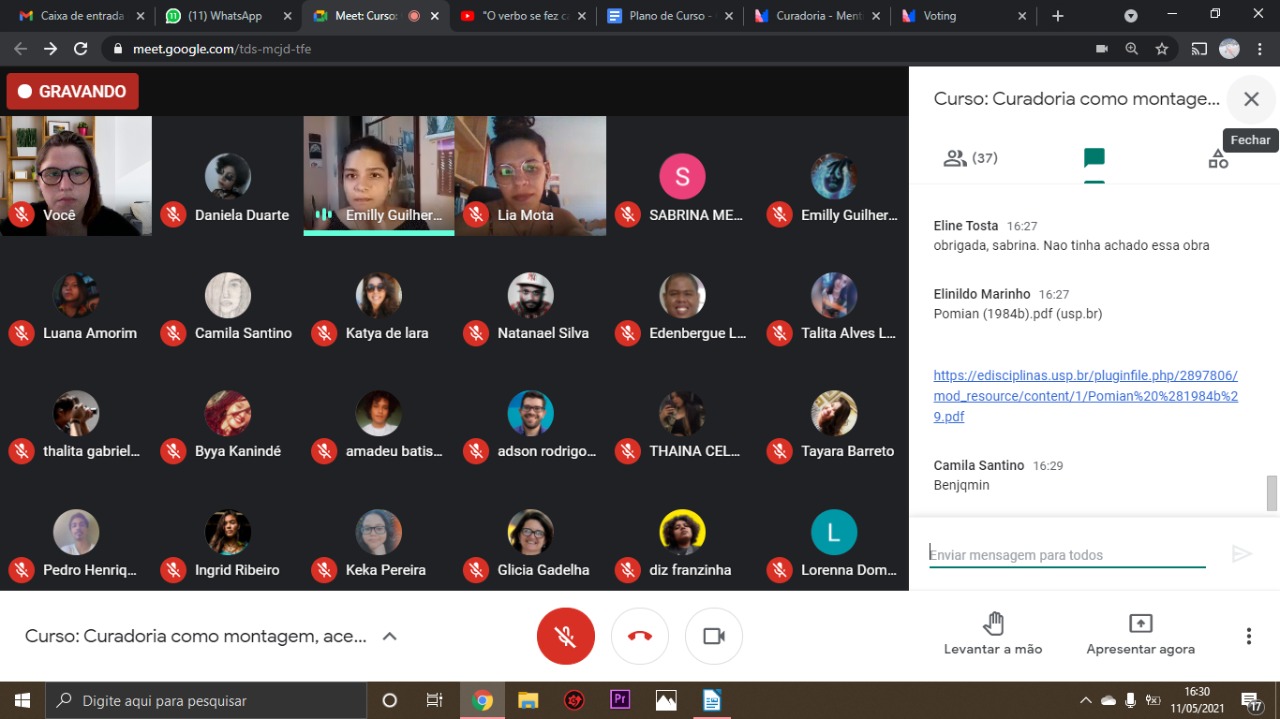Click the message input field

point(1066,555)
